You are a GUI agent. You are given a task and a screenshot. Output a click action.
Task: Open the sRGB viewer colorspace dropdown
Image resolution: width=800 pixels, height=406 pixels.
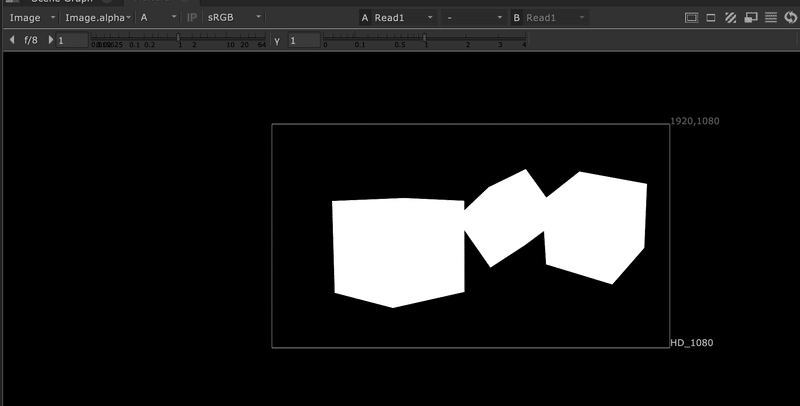[x=234, y=18]
